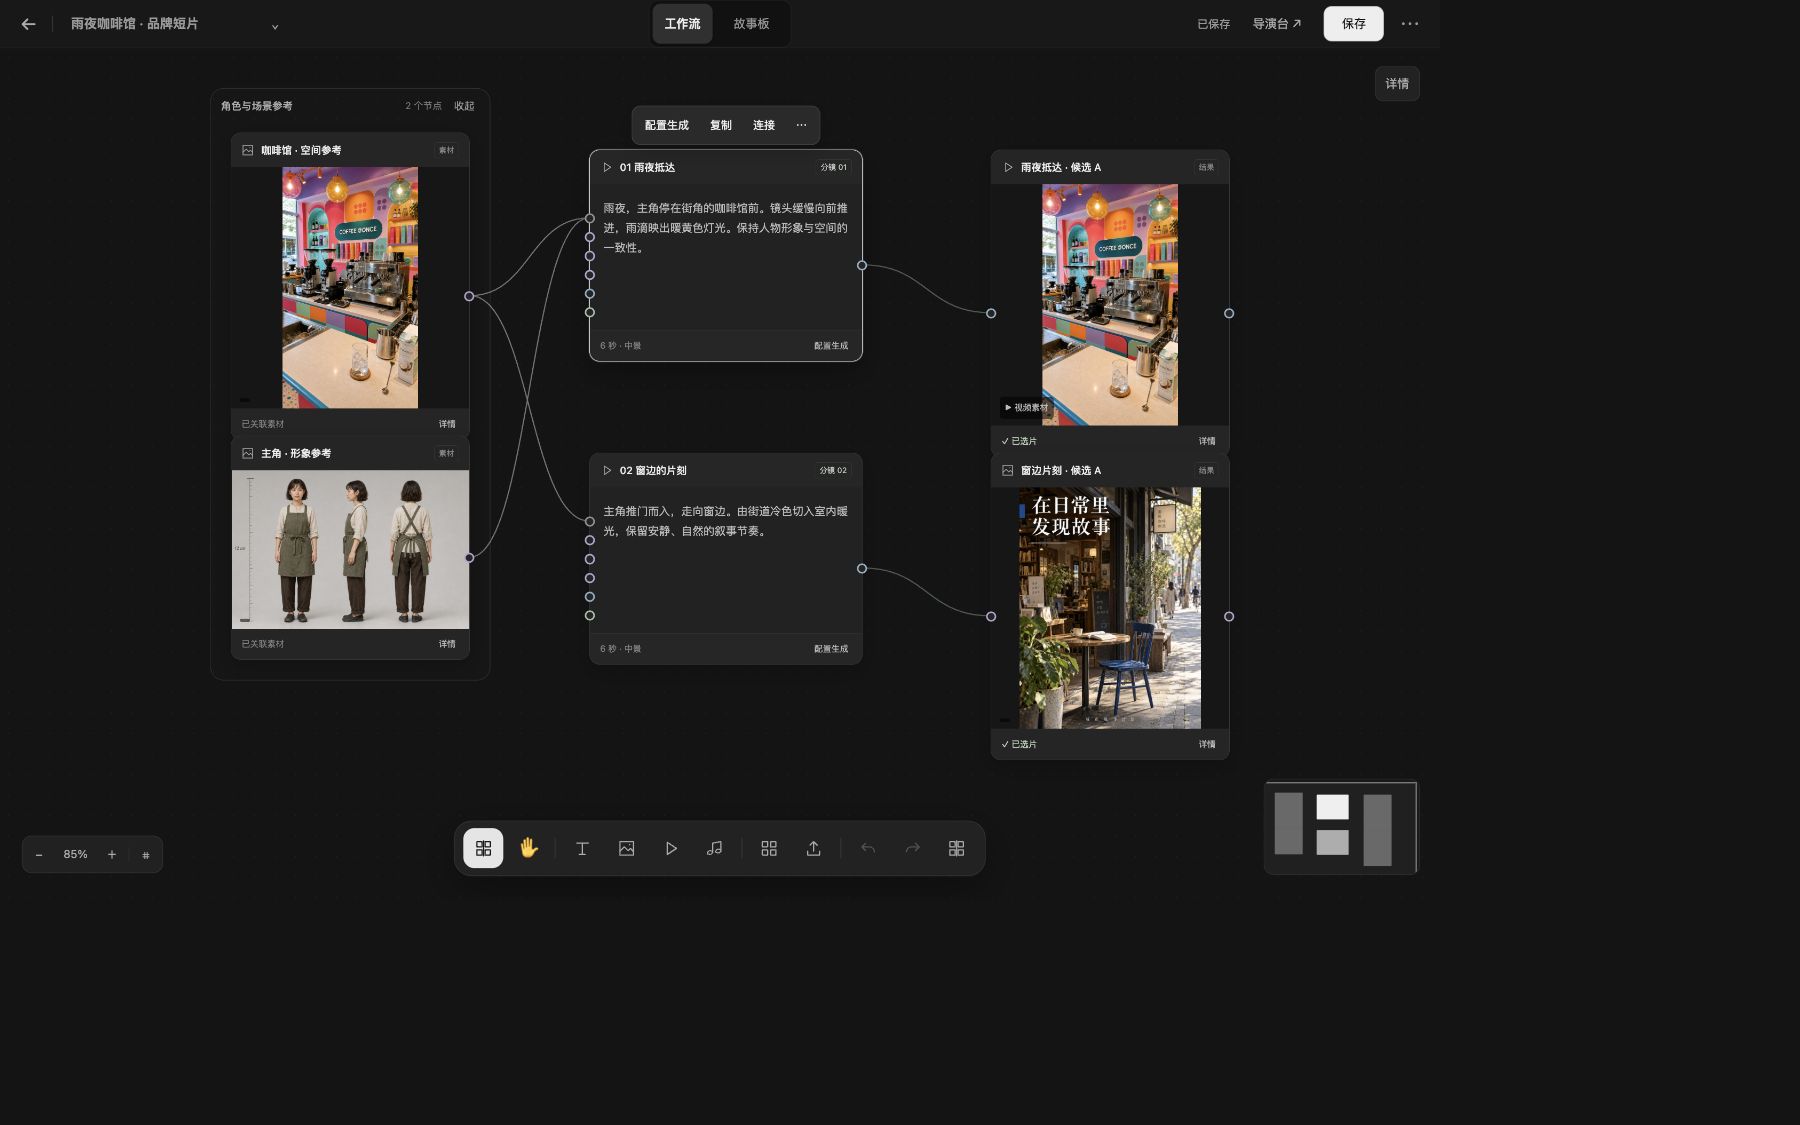Toggle the canvas grid with # button
Viewport: 1800px width, 1125px height.
[x=146, y=855]
